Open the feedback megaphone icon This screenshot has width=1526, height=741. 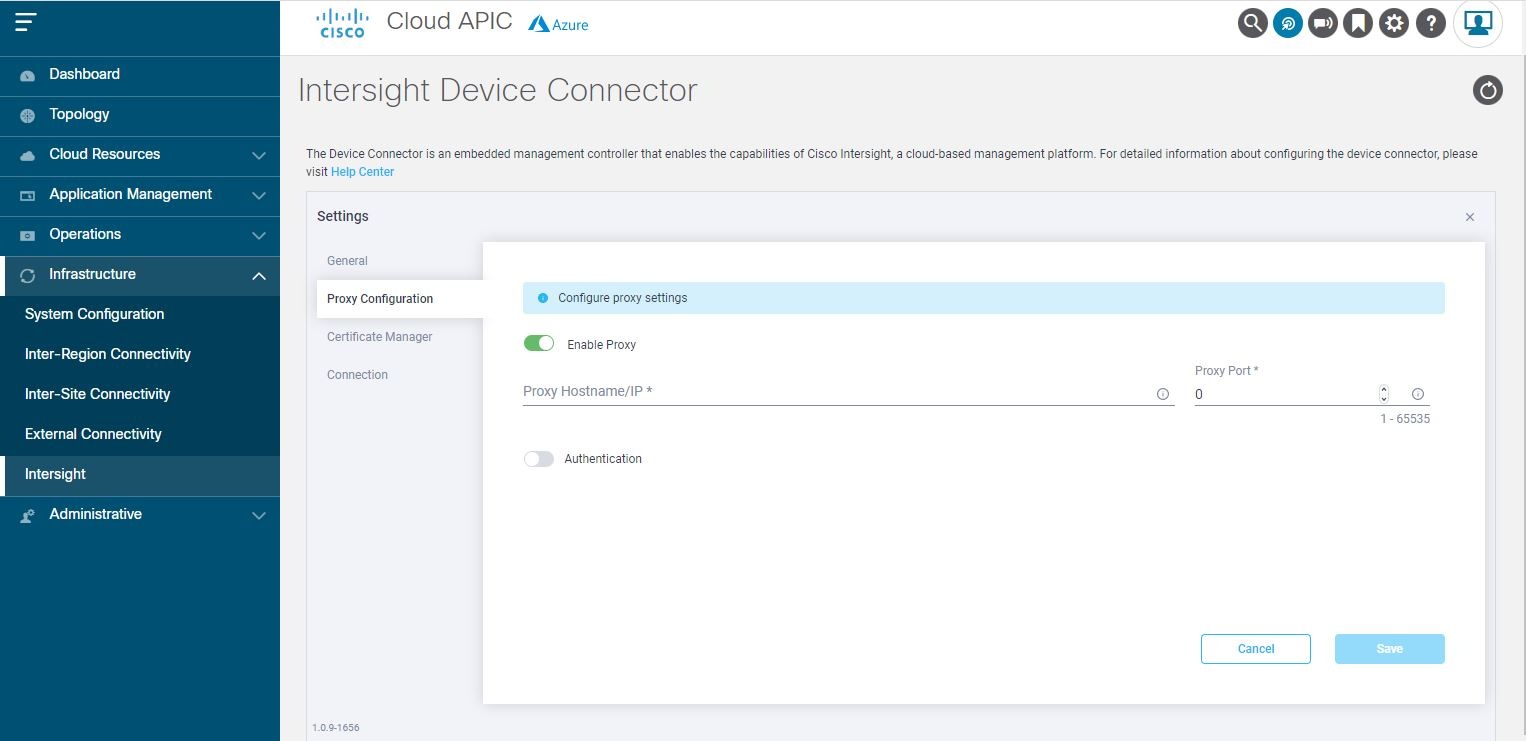click(x=1323, y=23)
